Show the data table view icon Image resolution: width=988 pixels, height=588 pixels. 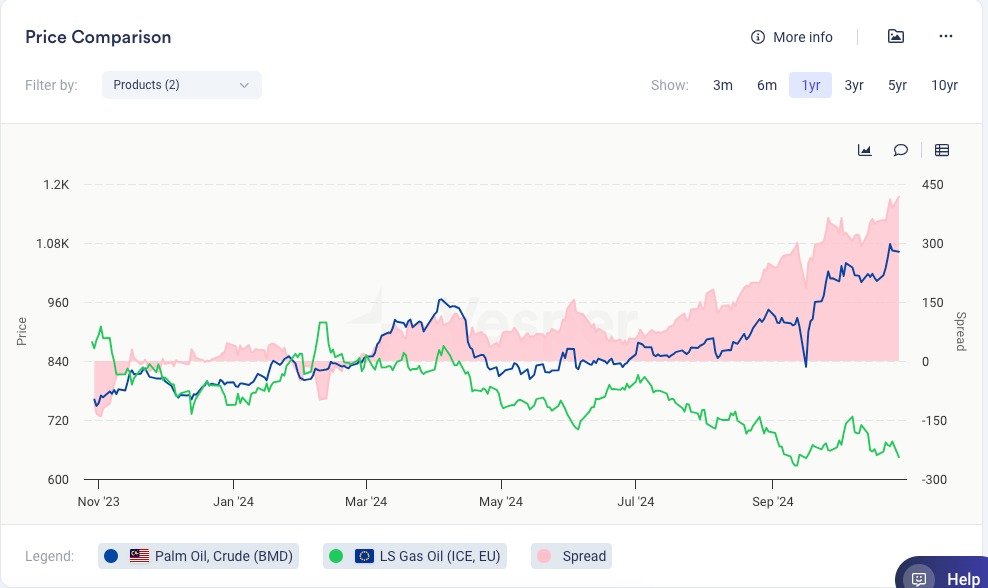coord(941,150)
